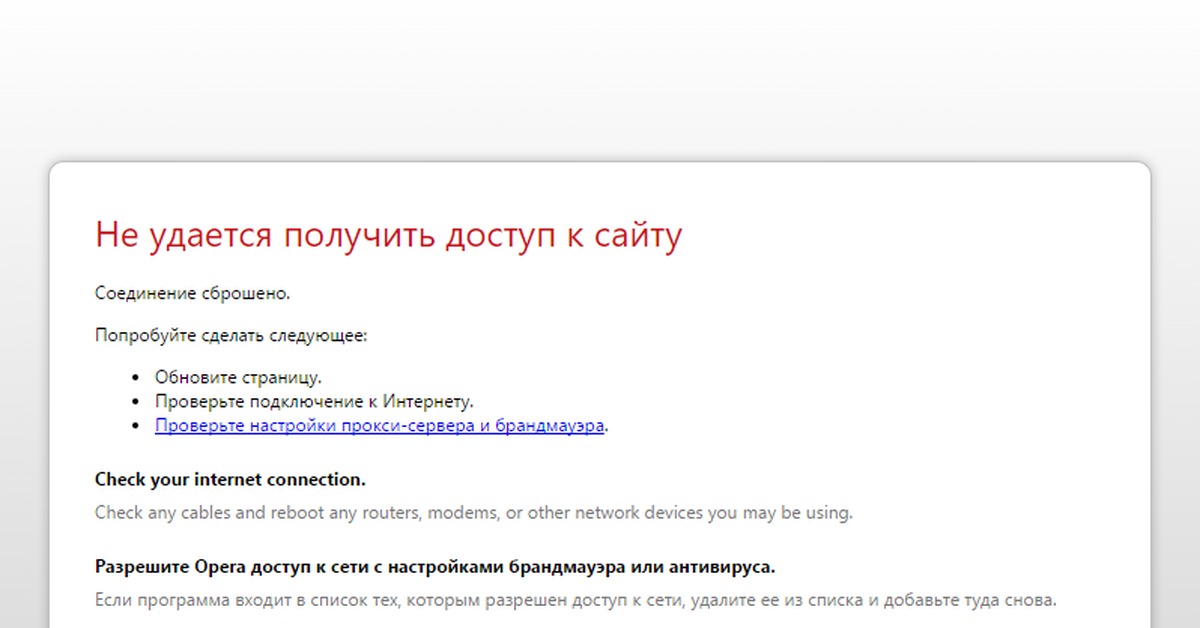
Task: Open the proxy and firewall settings link
Action: pyautogui.click(x=379, y=426)
